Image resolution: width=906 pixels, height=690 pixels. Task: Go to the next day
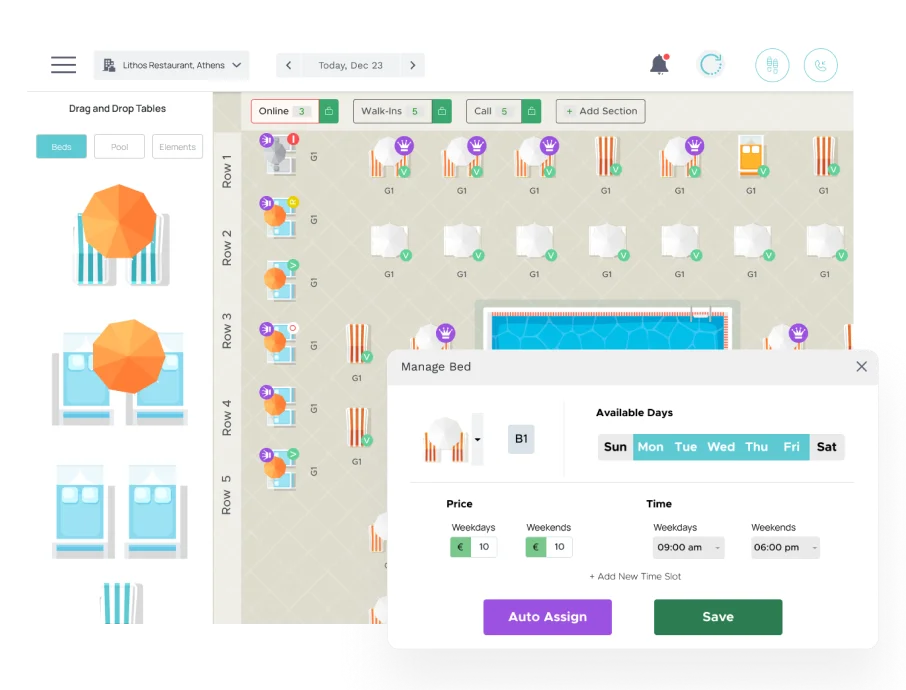[x=413, y=65]
